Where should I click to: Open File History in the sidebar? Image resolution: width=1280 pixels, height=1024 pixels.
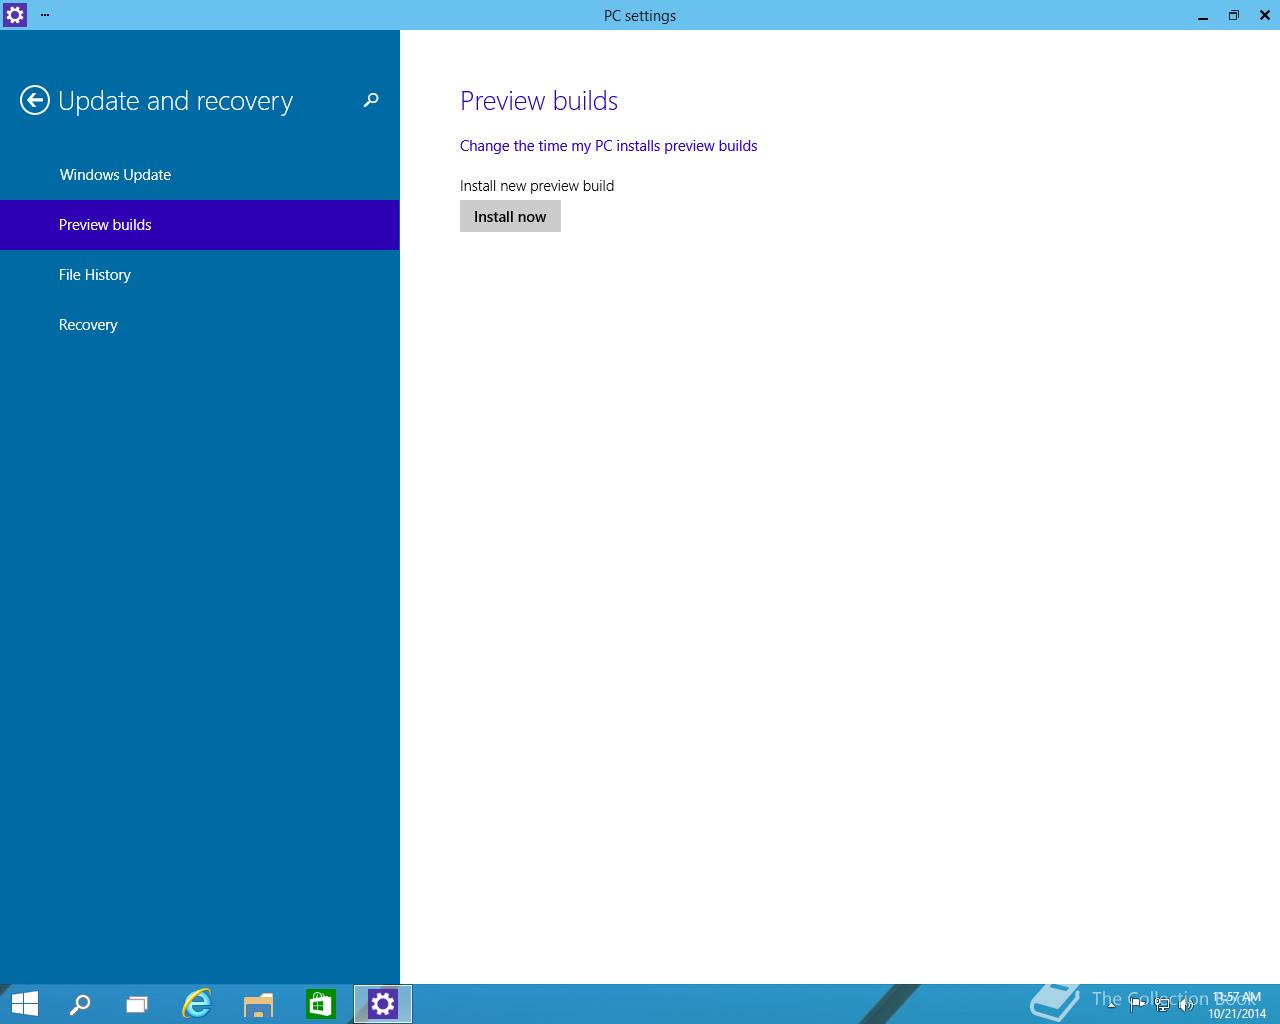pos(200,275)
